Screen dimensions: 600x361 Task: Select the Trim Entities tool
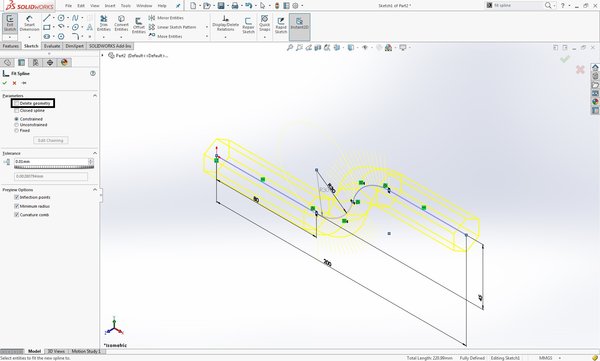pyautogui.click(x=103, y=23)
